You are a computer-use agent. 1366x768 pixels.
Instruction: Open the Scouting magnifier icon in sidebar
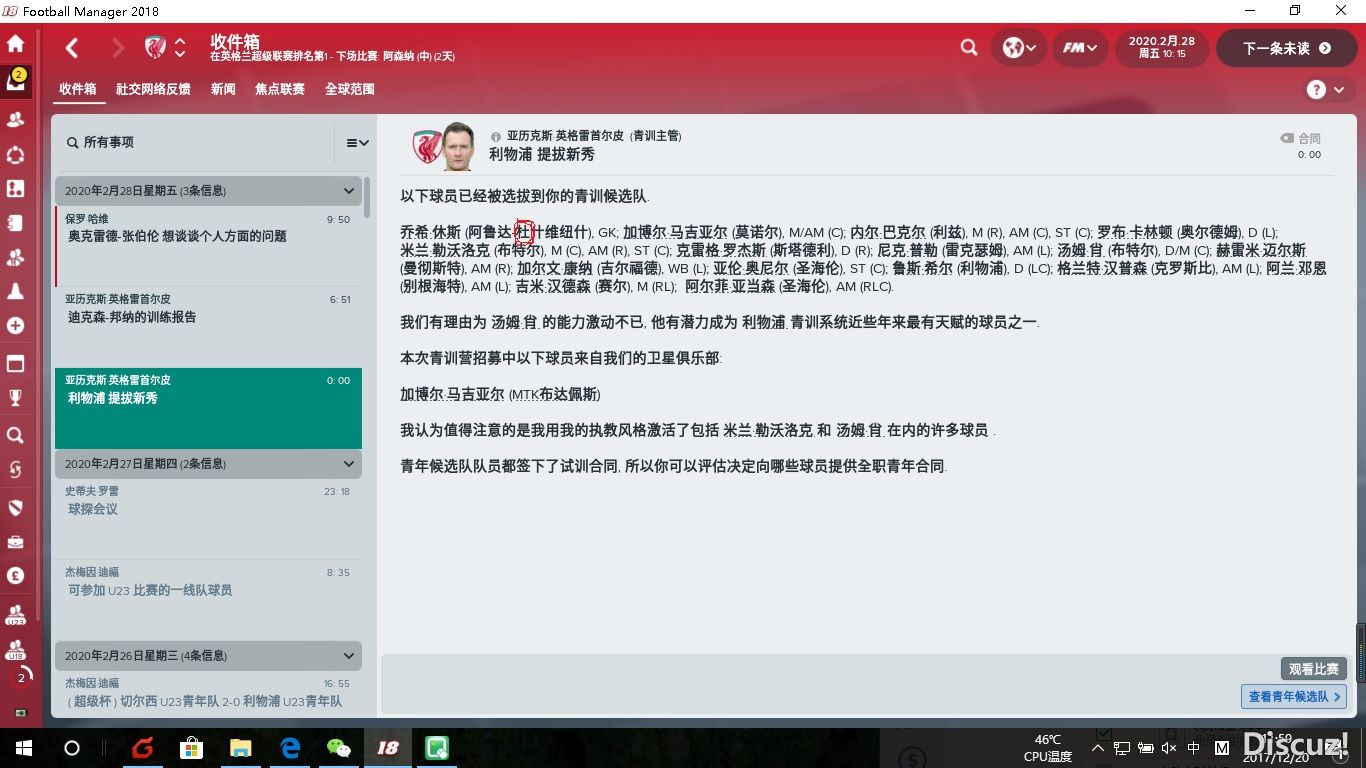[x=15, y=436]
